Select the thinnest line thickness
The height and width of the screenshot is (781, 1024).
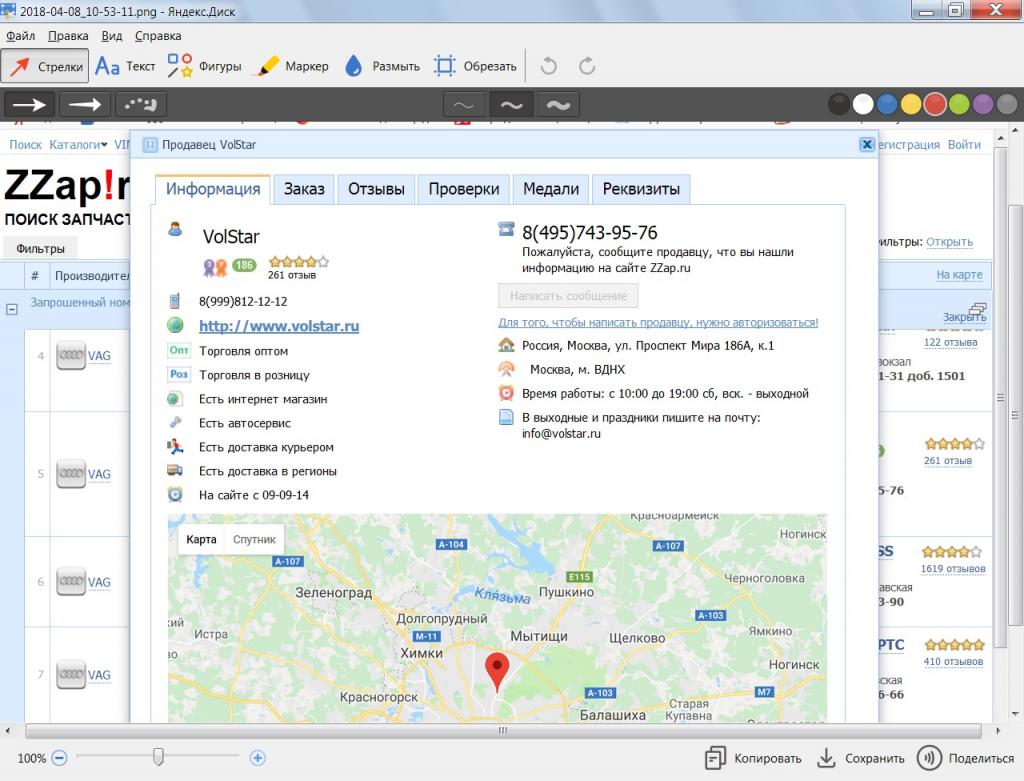click(x=464, y=104)
